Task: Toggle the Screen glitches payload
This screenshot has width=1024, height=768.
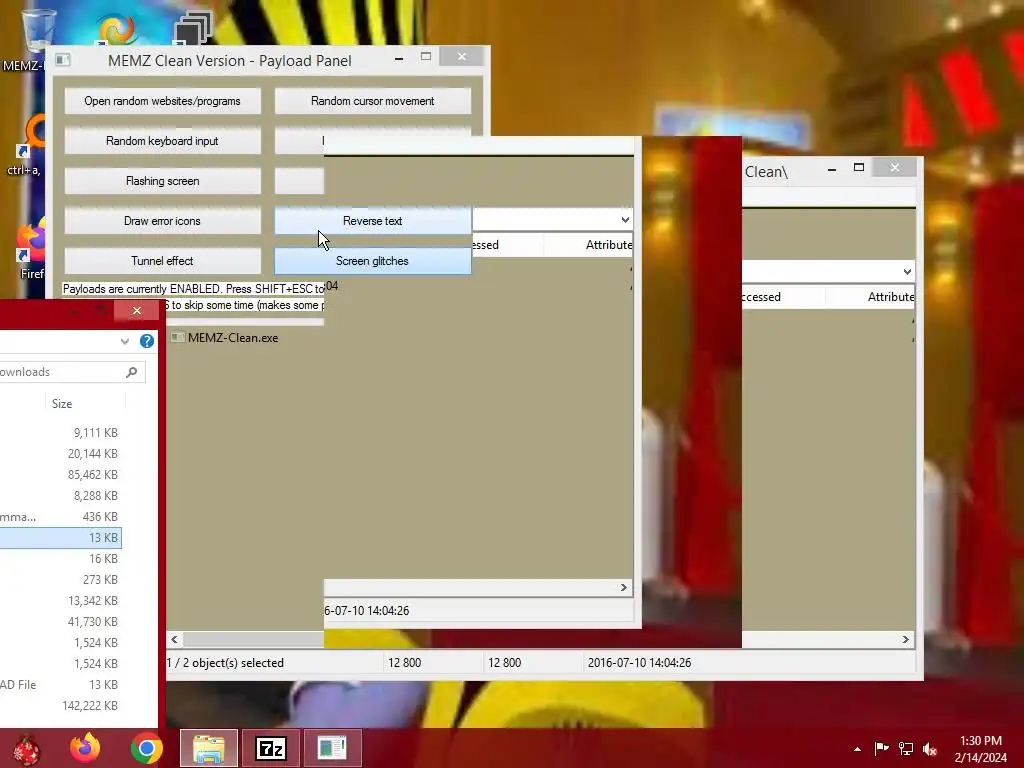Action: (x=372, y=261)
